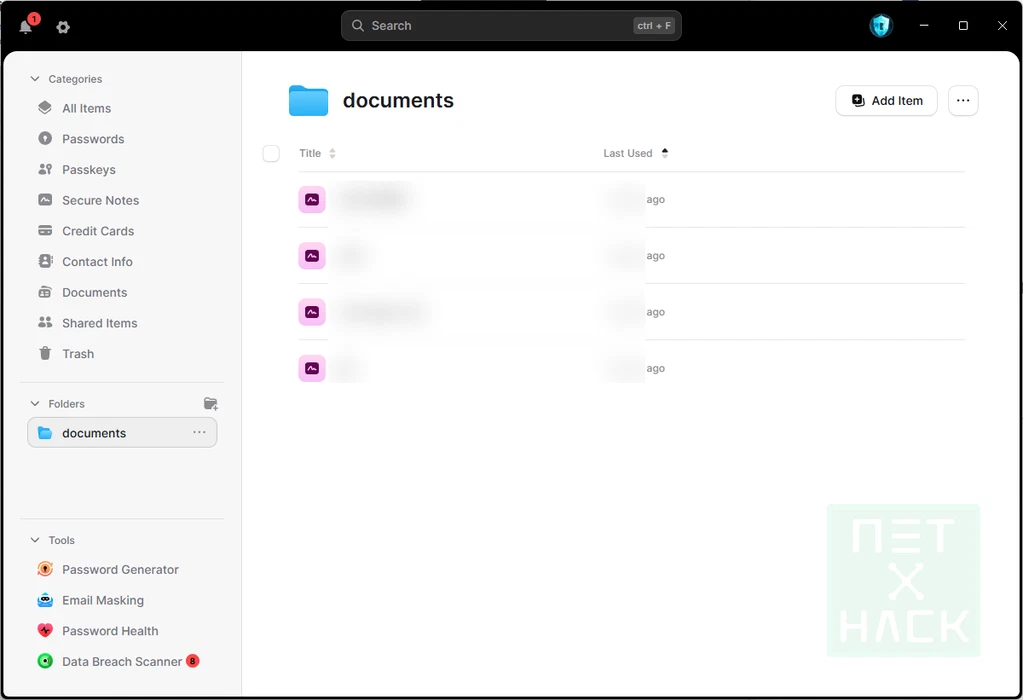Collapse the Tools section

pyautogui.click(x=35, y=540)
